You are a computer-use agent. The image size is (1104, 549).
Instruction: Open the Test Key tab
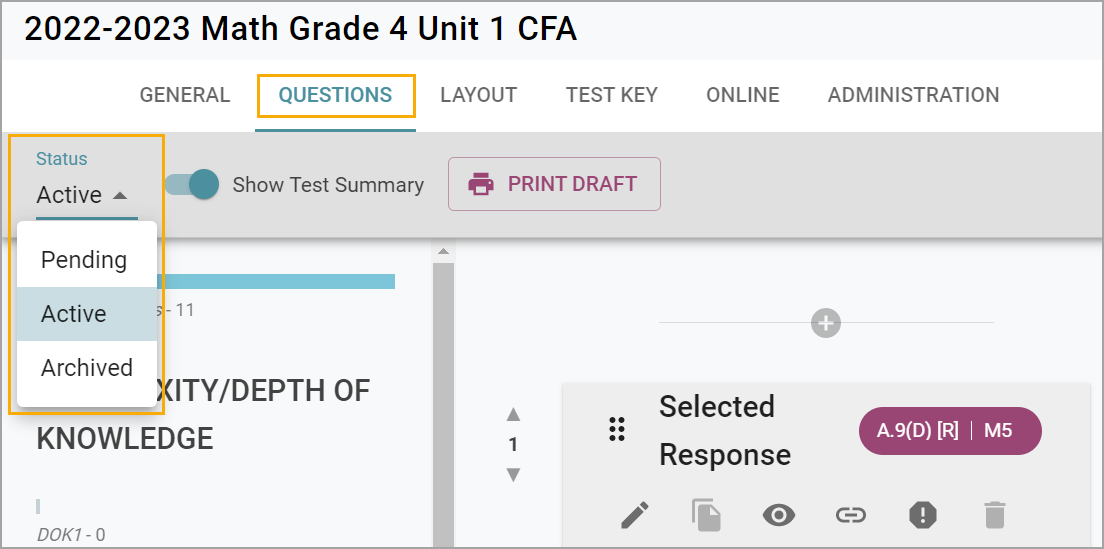[x=611, y=95]
